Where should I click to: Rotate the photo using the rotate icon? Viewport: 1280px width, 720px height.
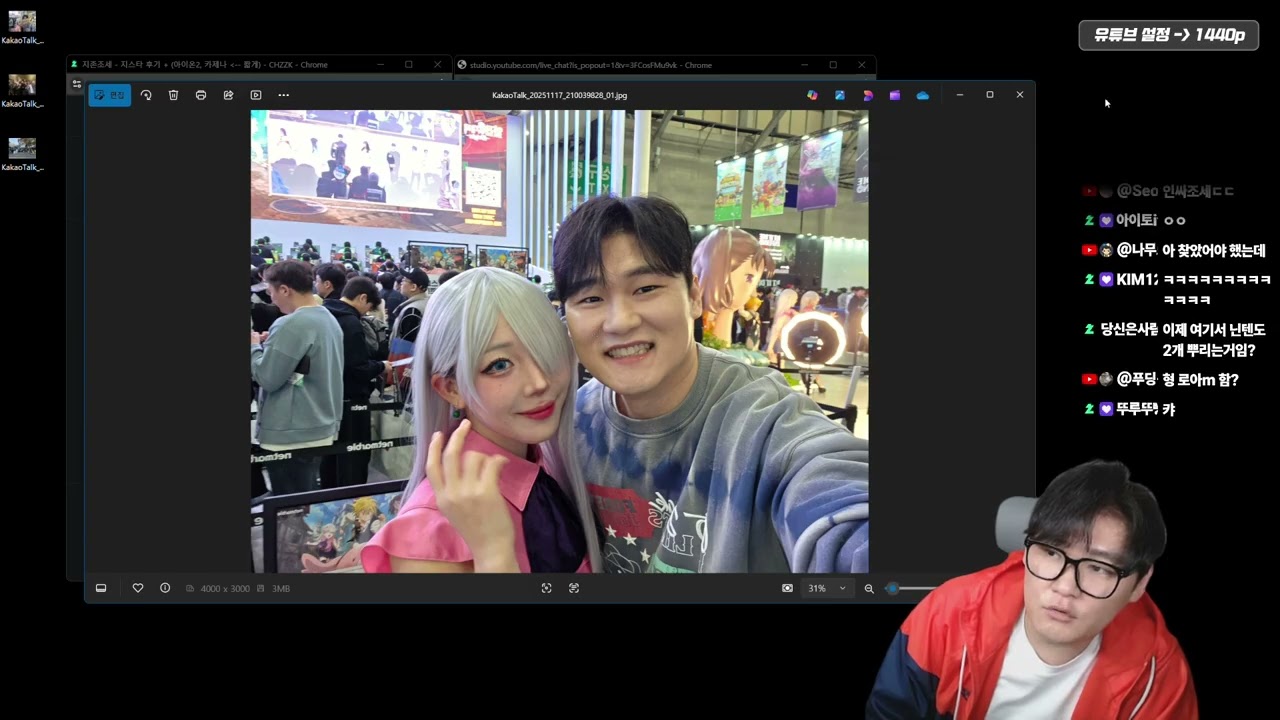point(146,95)
